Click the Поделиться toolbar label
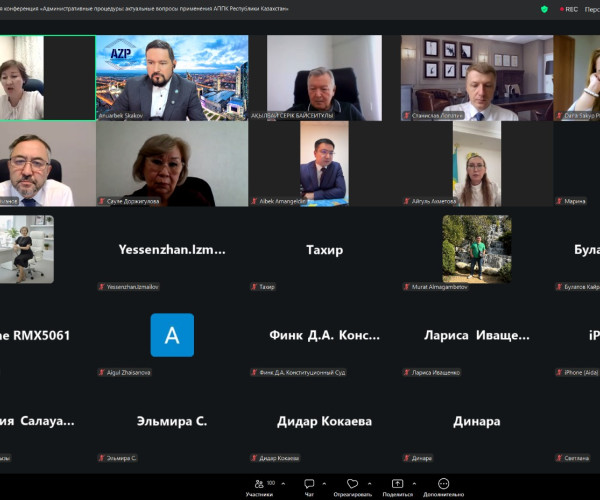 398,494
